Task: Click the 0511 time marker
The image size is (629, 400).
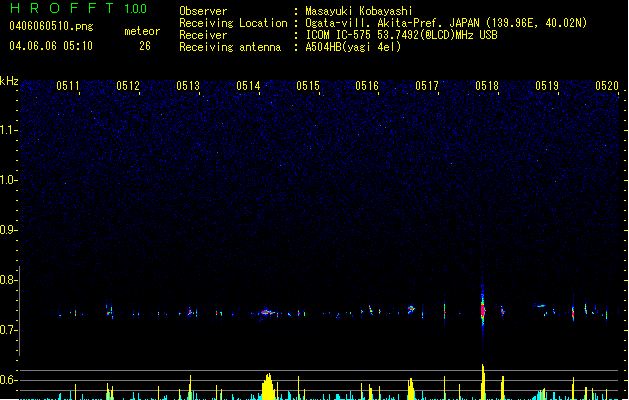Action: pos(68,86)
